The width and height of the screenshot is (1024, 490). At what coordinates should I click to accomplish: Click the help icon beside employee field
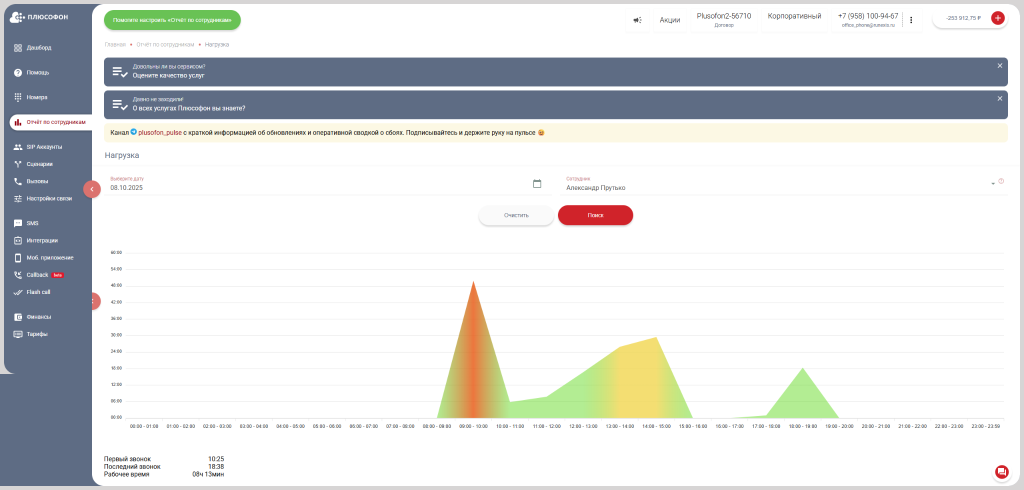pos(1001,181)
